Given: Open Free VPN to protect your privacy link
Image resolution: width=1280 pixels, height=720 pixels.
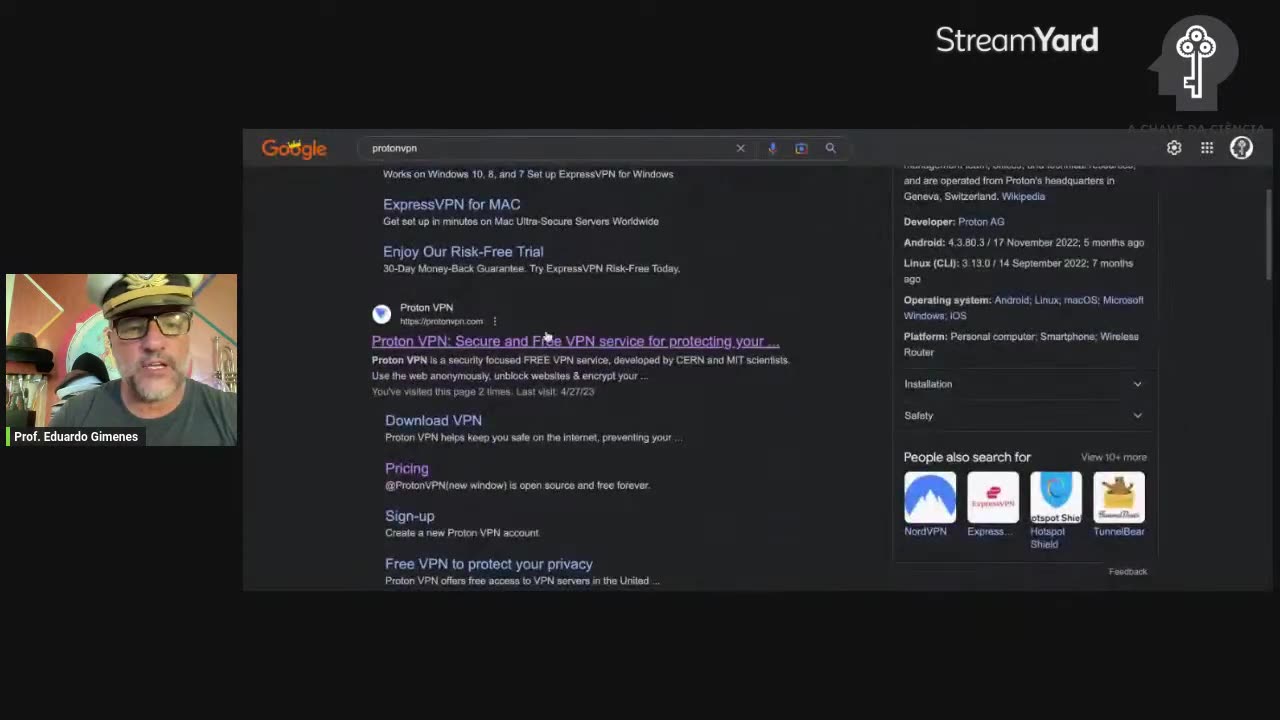Looking at the screenshot, I should 488,564.
